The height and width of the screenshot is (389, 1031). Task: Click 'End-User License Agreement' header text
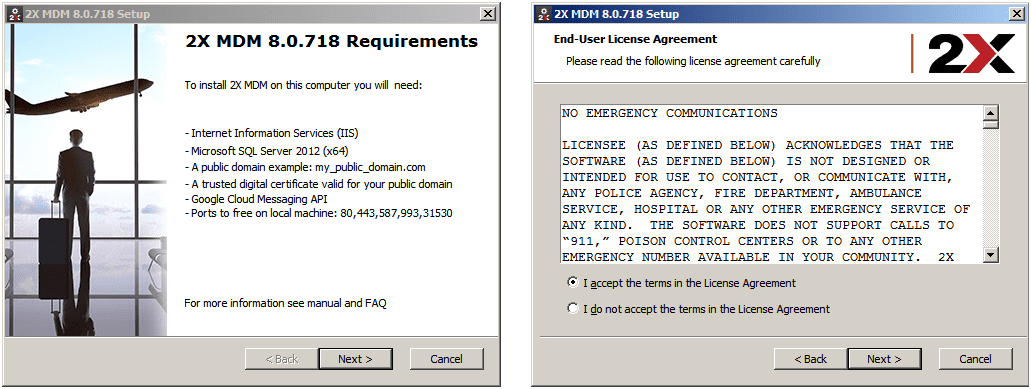(x=635, y=39)
